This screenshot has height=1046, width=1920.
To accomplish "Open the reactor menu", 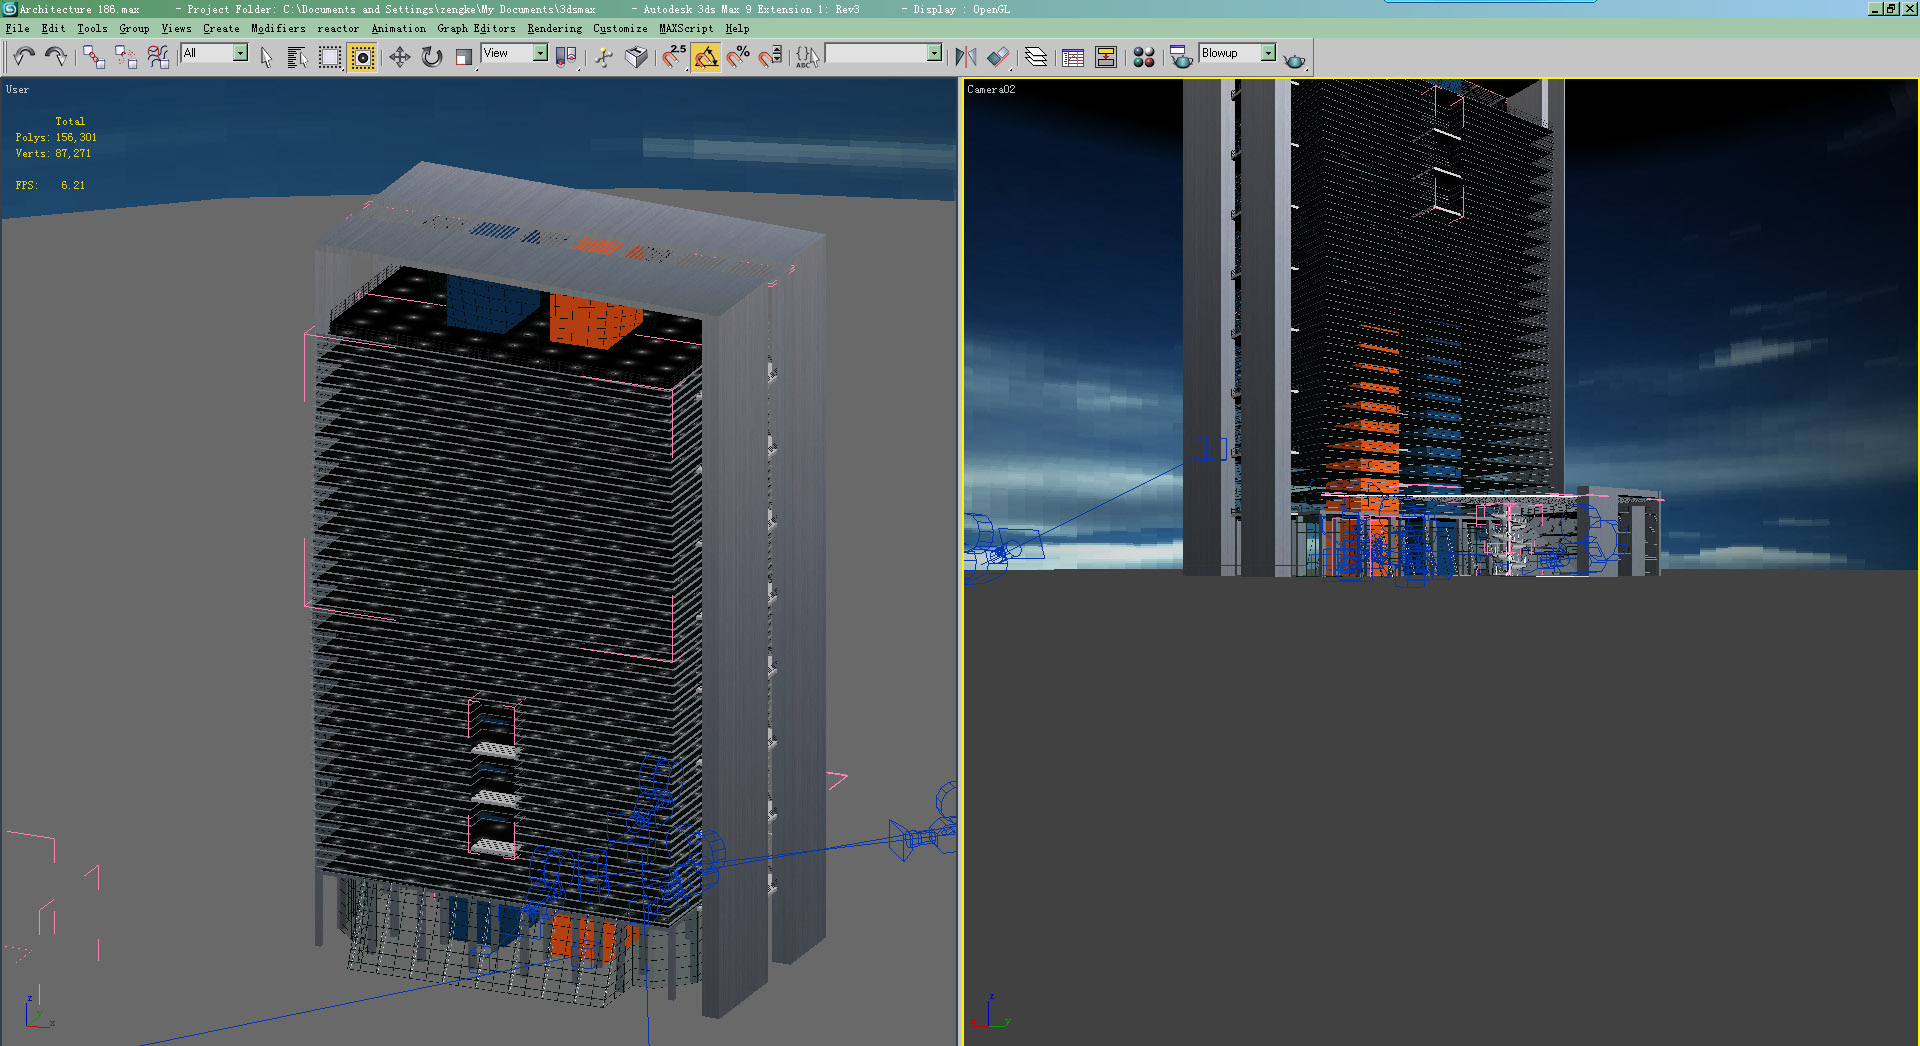I will click(338, 28).
